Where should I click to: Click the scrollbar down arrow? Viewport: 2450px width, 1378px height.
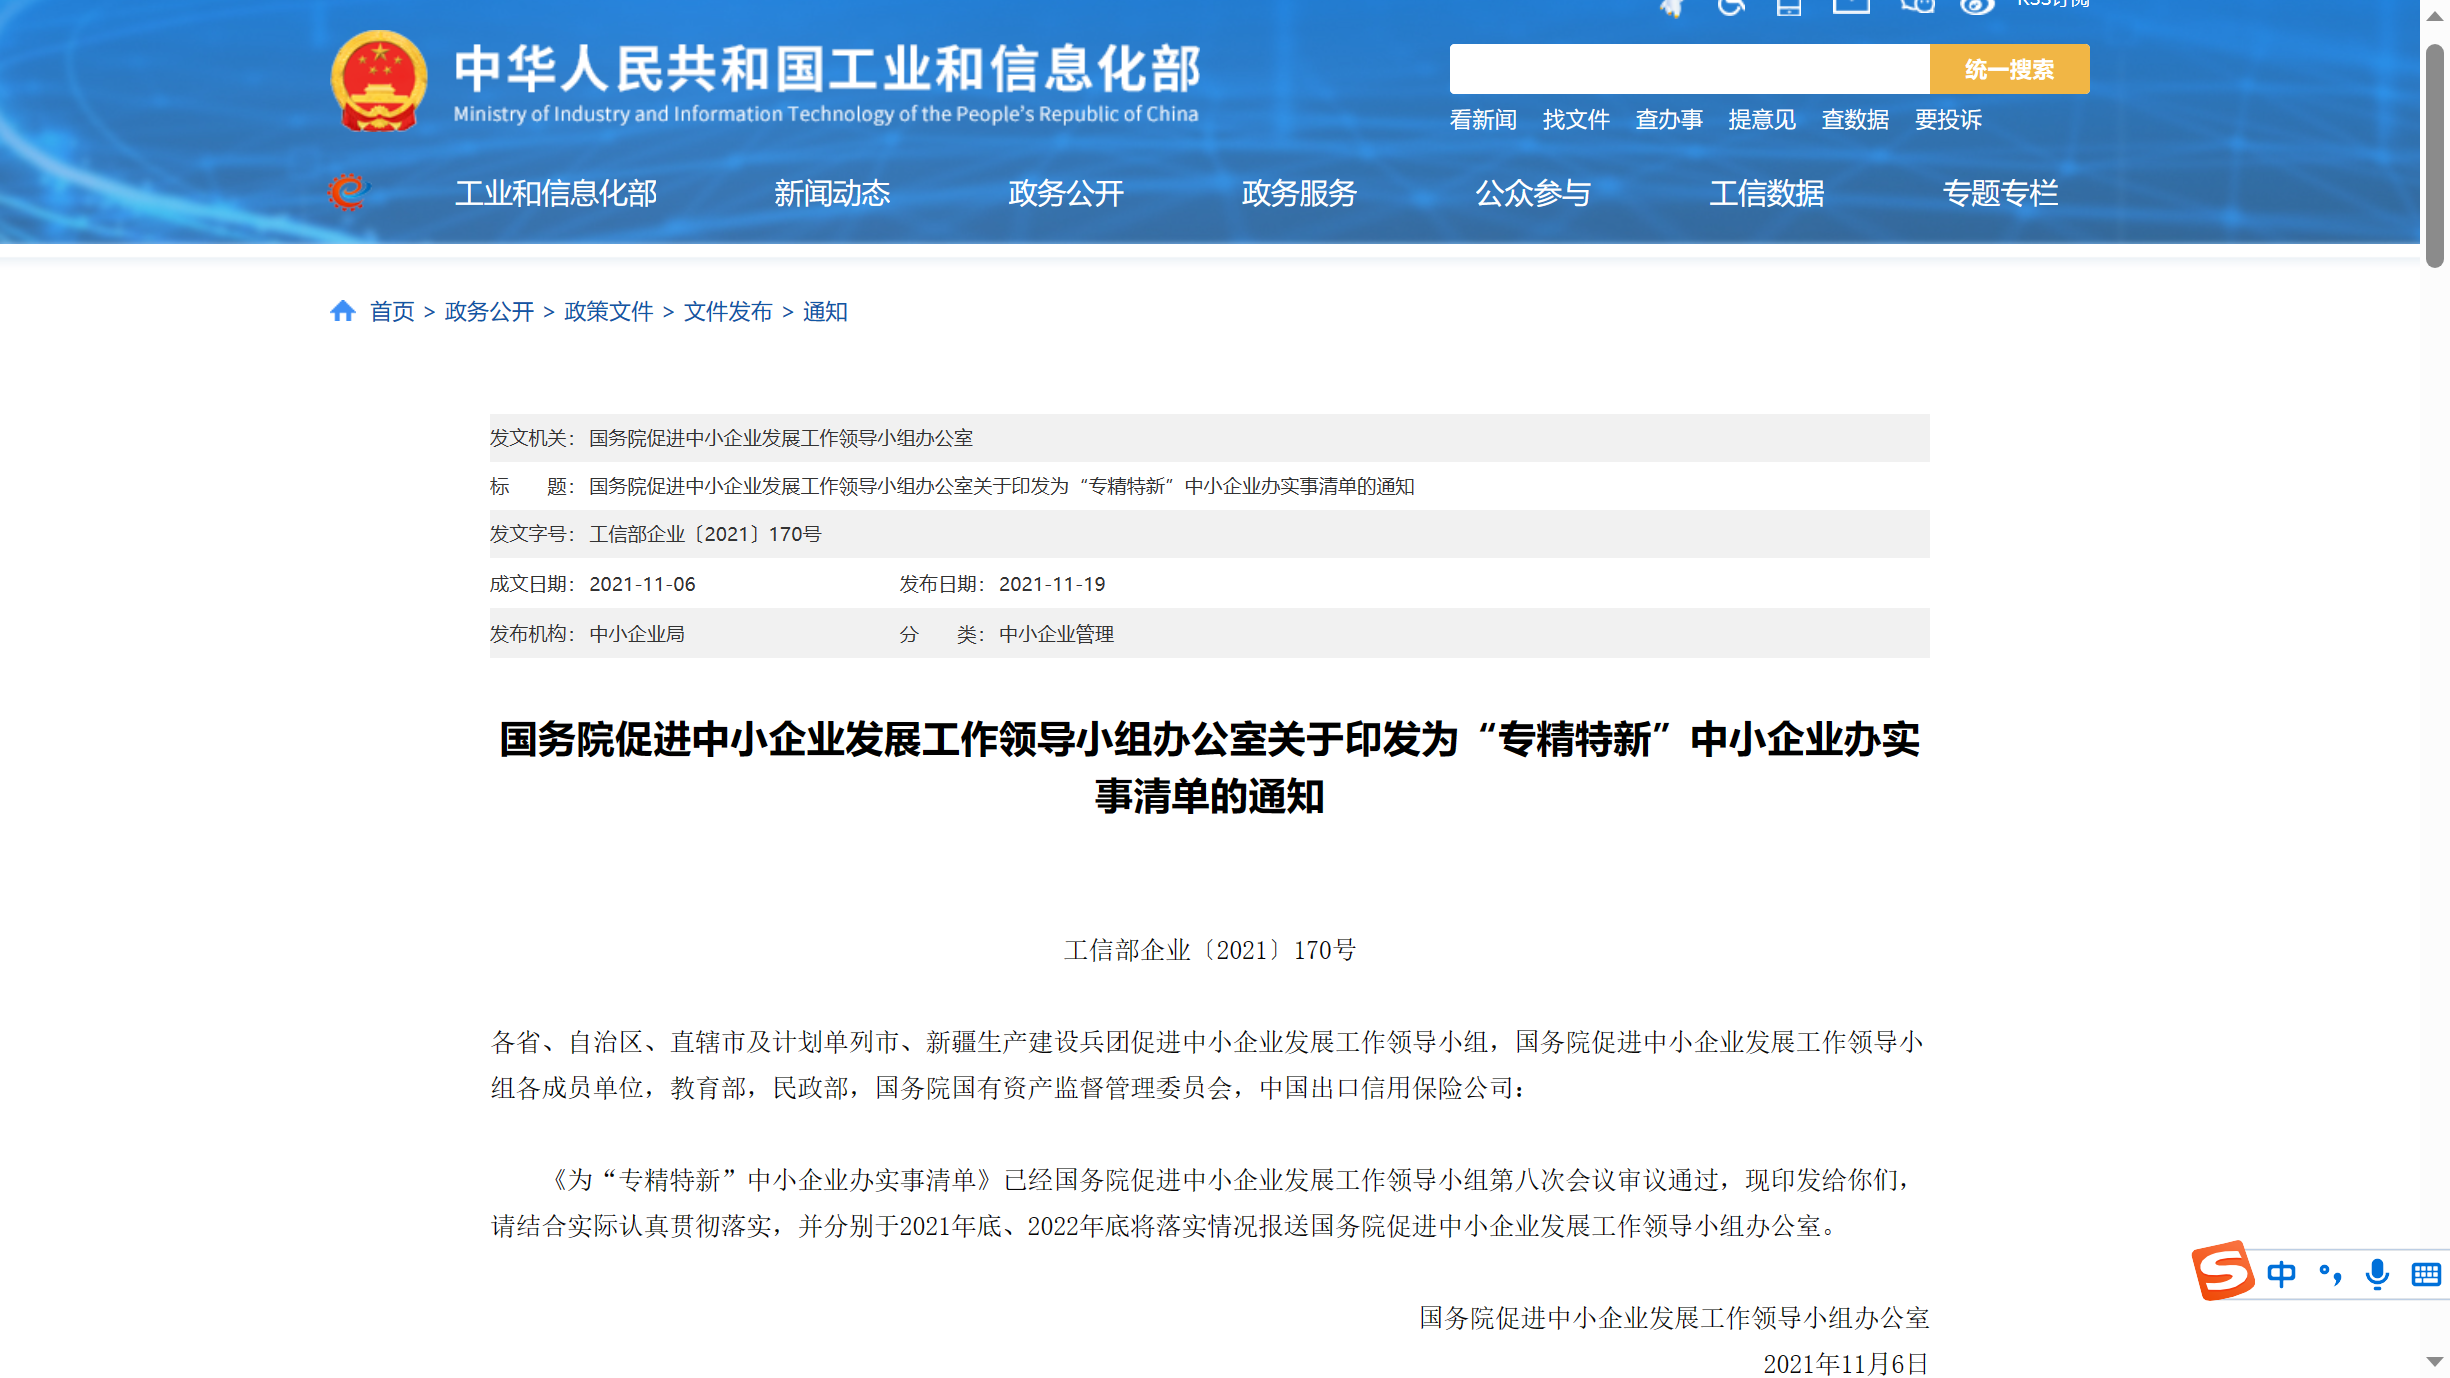2435,1362
